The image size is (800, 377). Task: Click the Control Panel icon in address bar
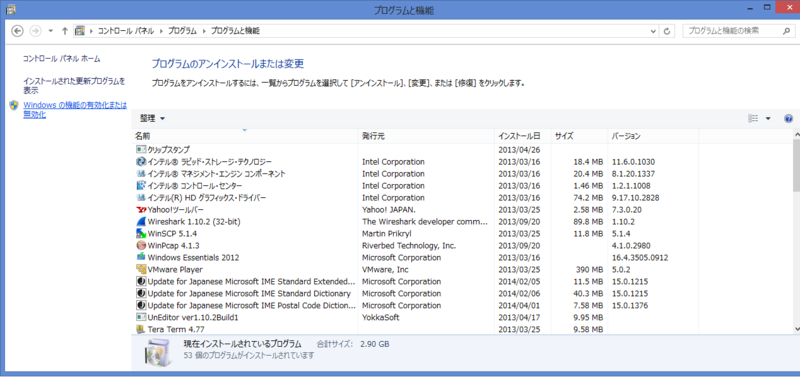coord(80,31)
